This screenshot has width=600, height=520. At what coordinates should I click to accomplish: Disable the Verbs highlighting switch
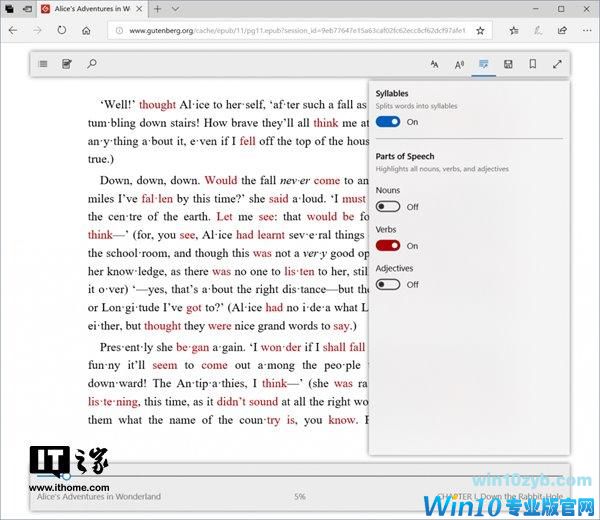(388, 245)
